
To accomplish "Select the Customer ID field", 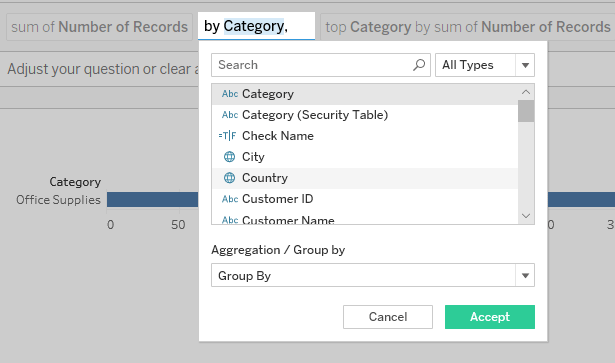I will 365,199.
